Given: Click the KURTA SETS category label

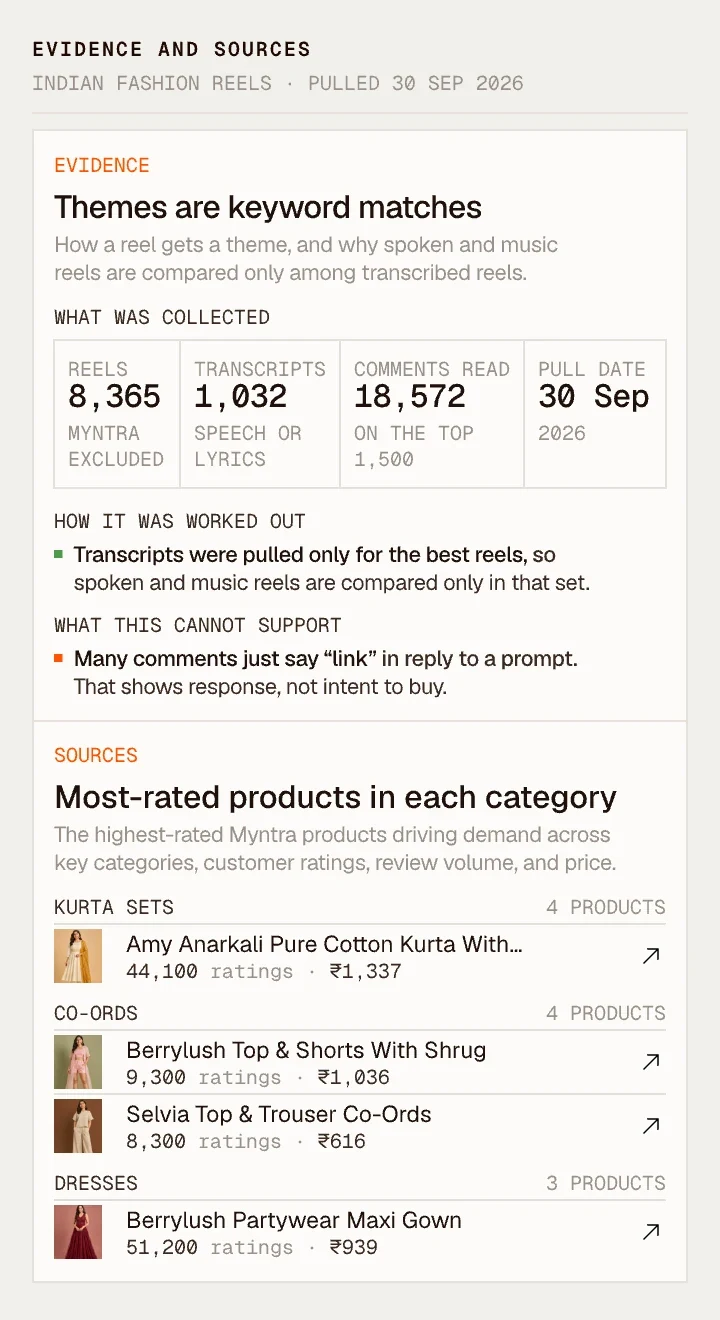Looking at the screenshot, I should [114, 907].
